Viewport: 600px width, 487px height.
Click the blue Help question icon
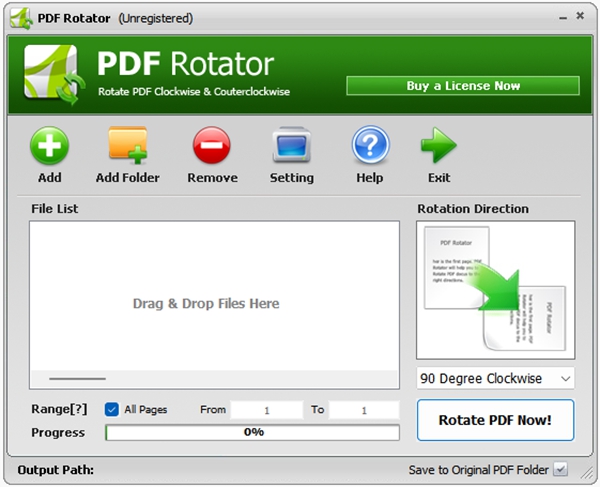370,148
